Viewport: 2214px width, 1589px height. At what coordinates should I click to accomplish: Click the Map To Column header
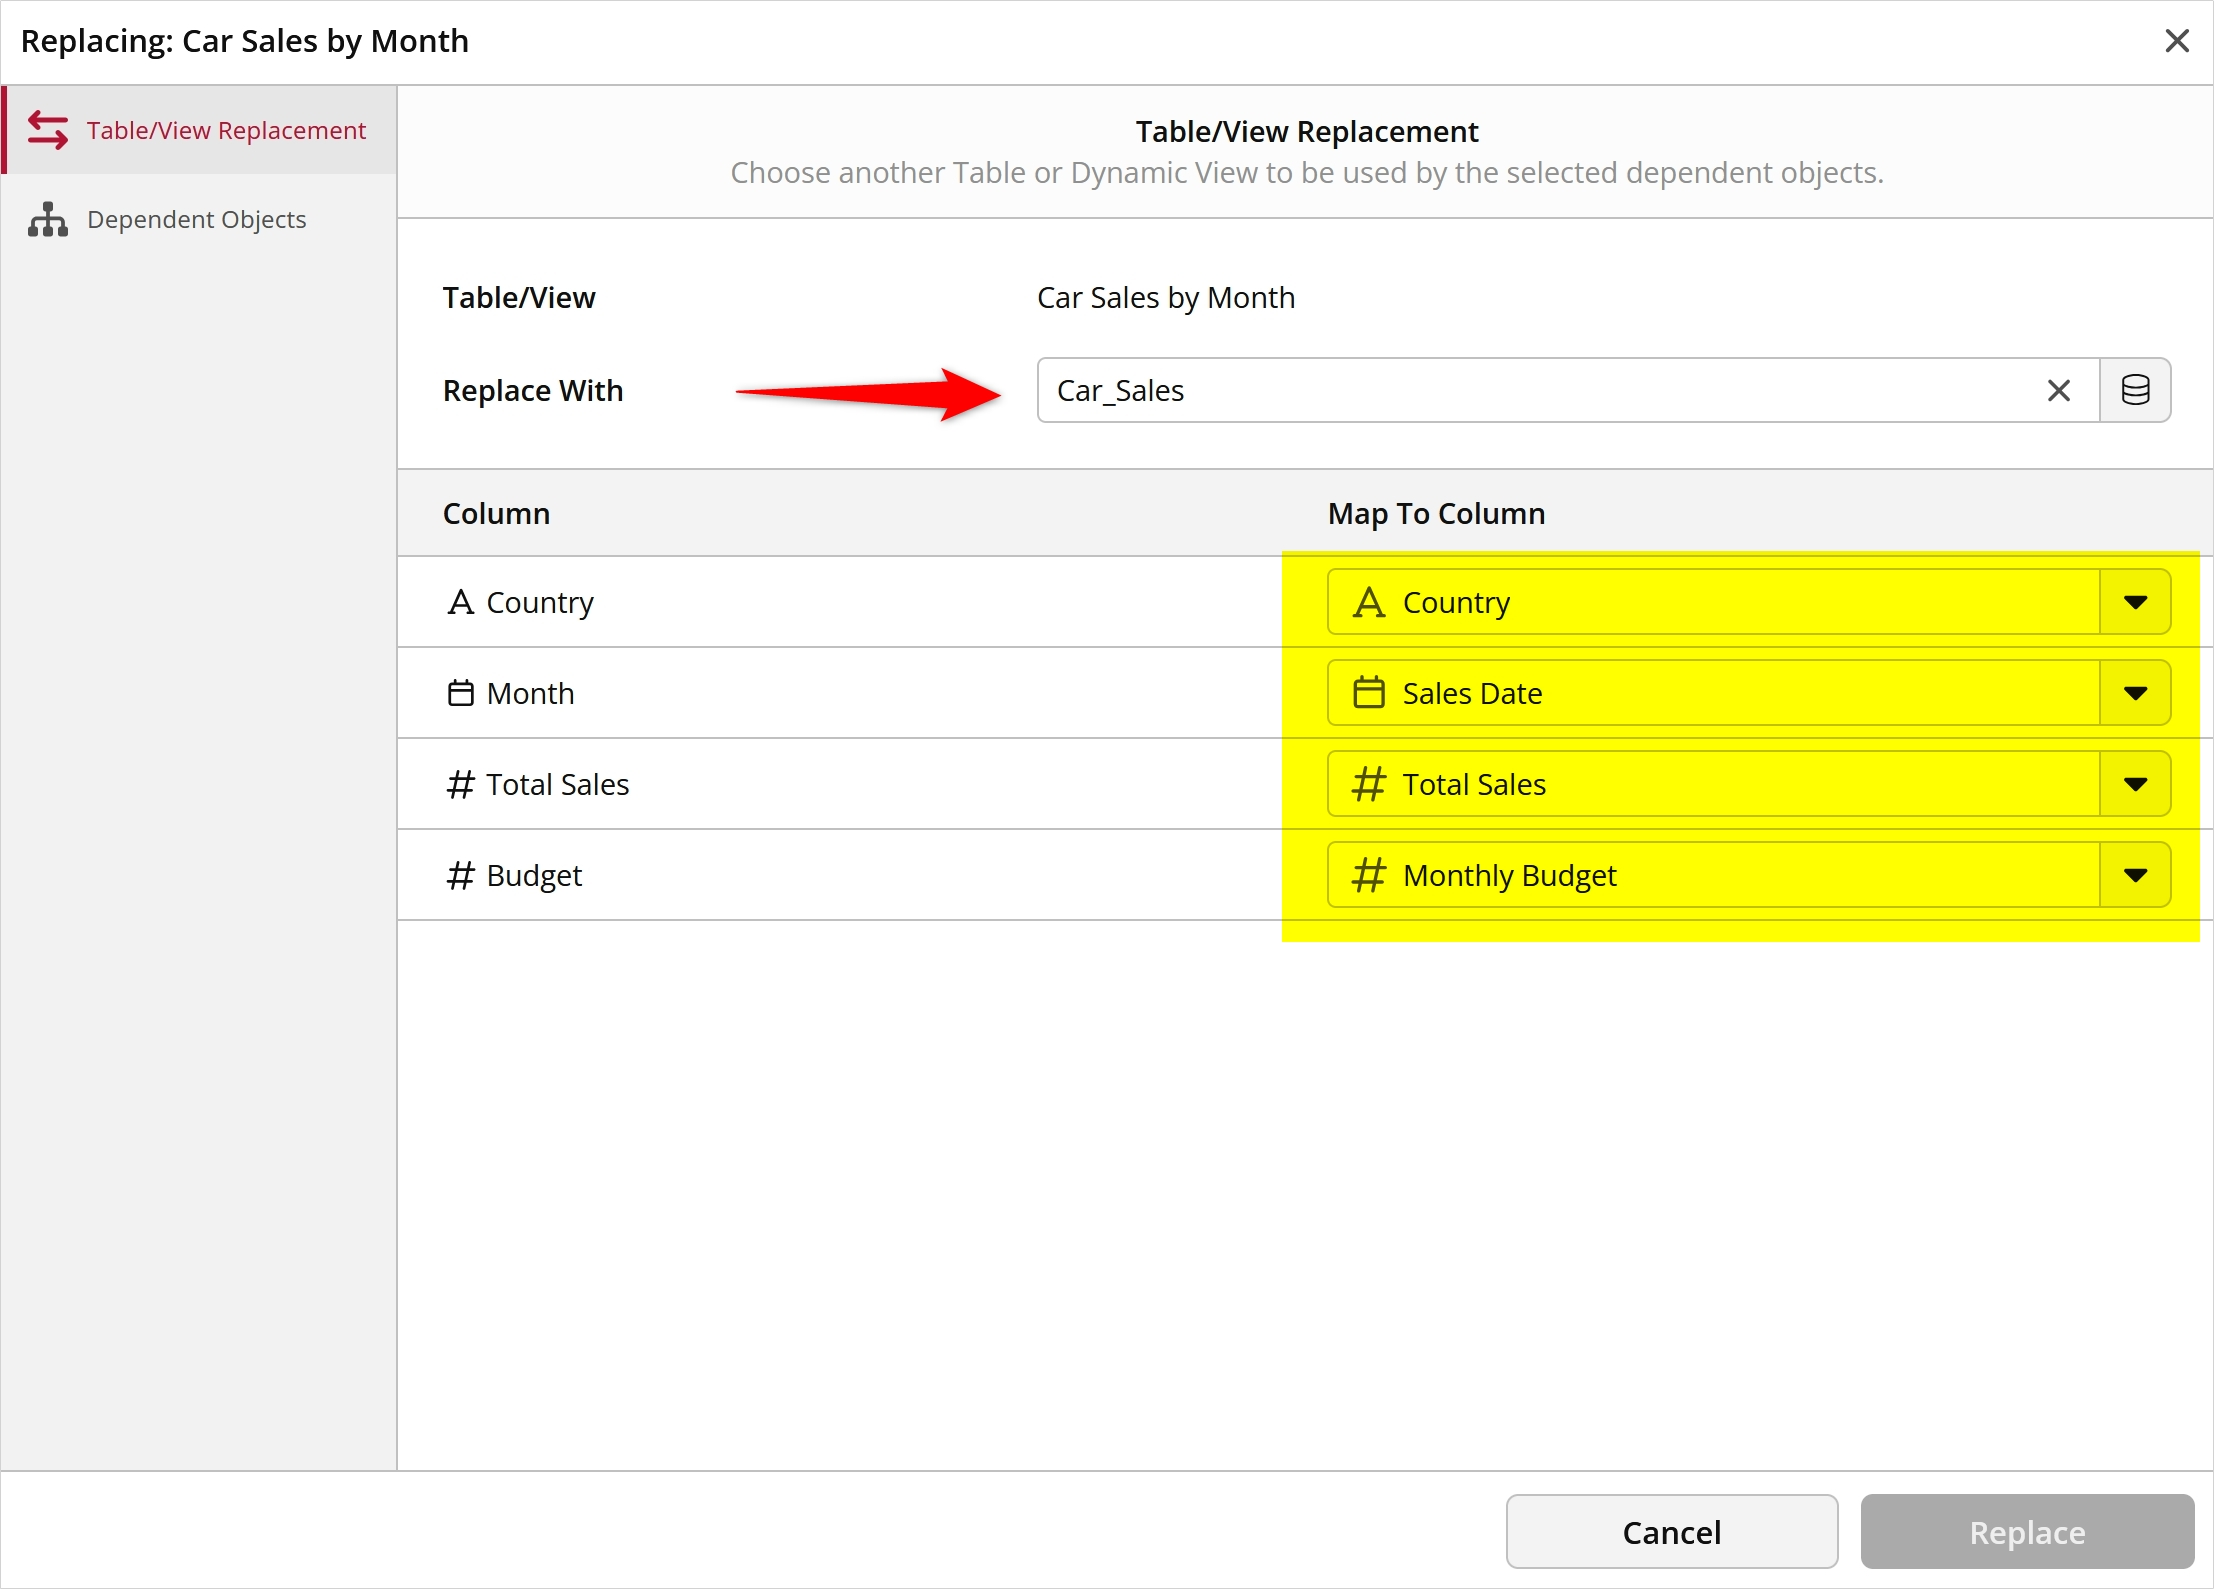[1436, 513]
